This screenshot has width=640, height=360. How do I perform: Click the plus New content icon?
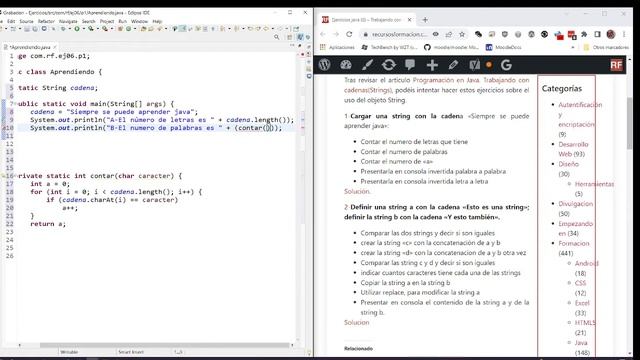point(432,65)
